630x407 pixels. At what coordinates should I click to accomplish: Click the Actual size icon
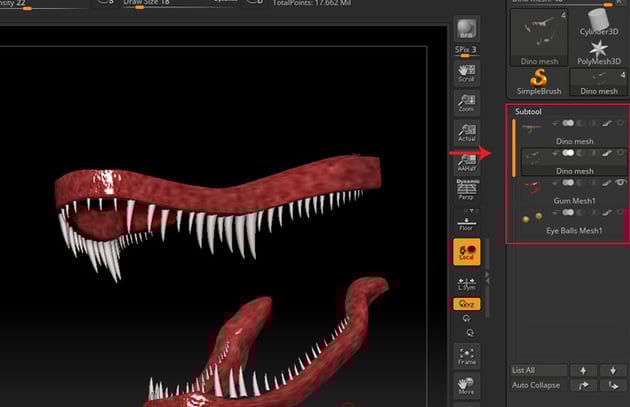click(466, 133)
